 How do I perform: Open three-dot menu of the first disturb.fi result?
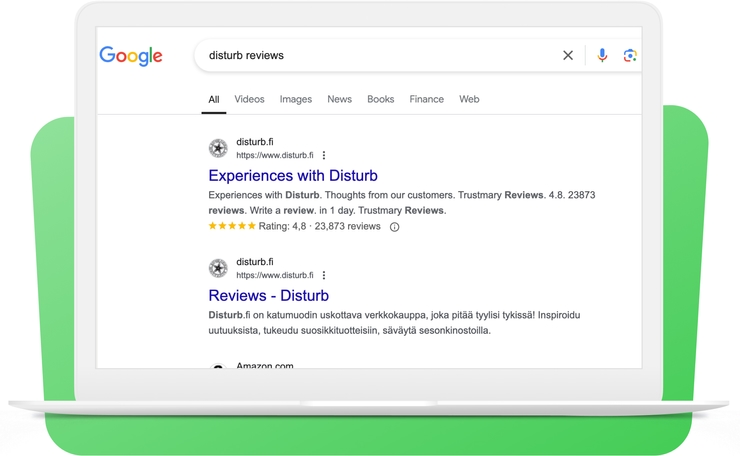point(324,156)
